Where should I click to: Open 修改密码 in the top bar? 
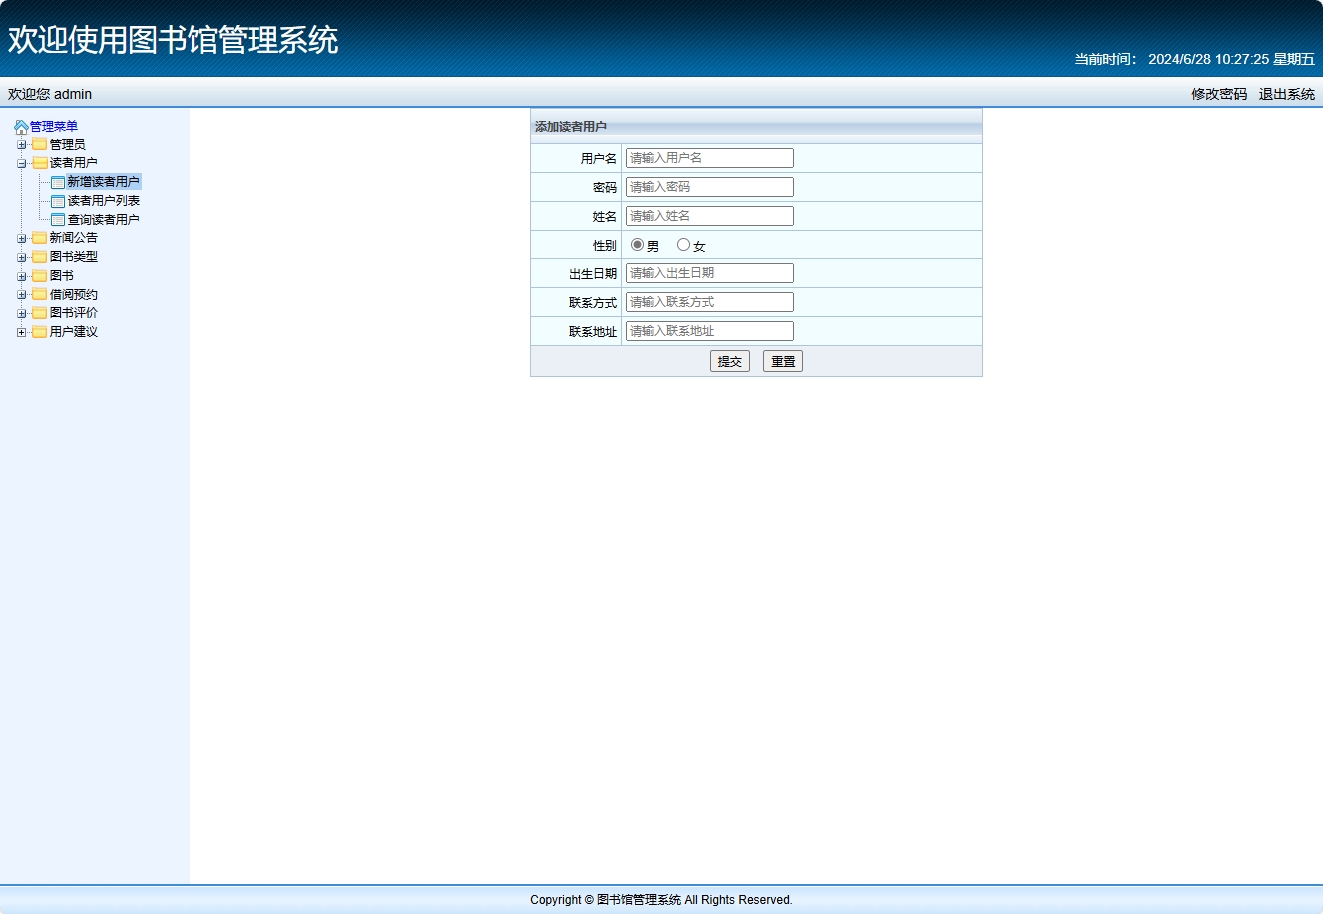(x=1219, y=94)
